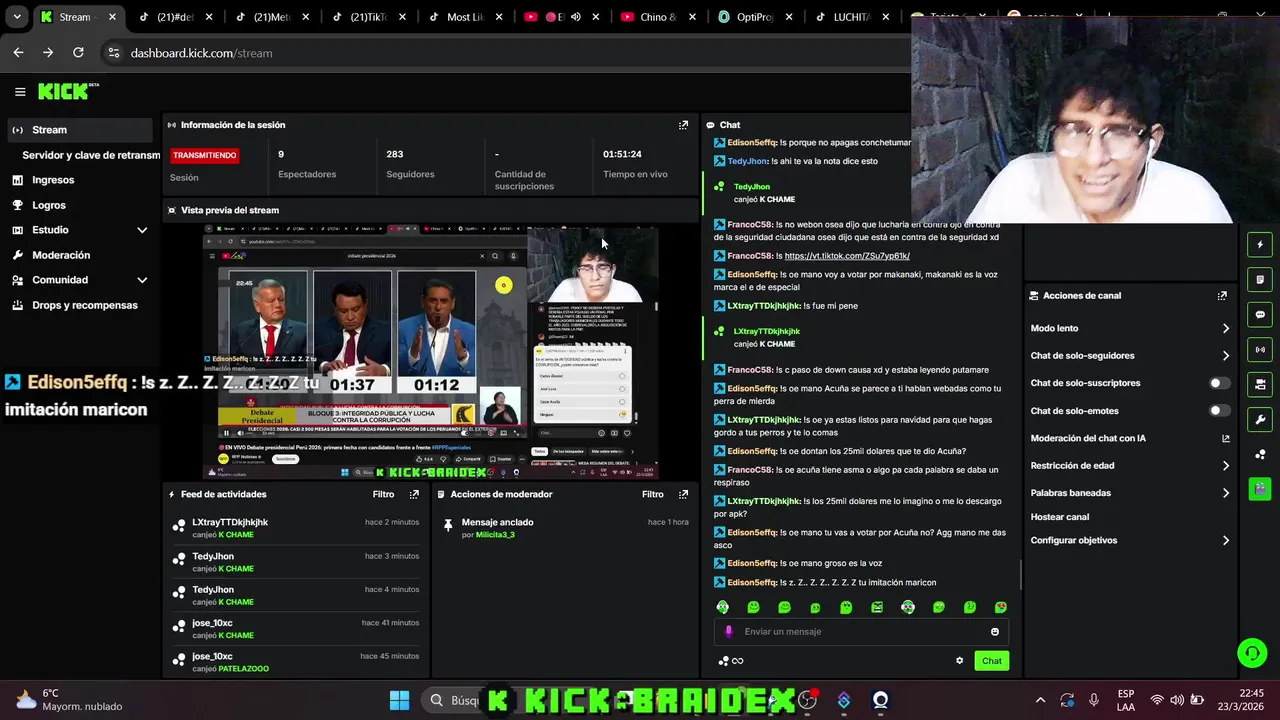Toggle Chat de solo-suscriptores switch

(1219, 383)
